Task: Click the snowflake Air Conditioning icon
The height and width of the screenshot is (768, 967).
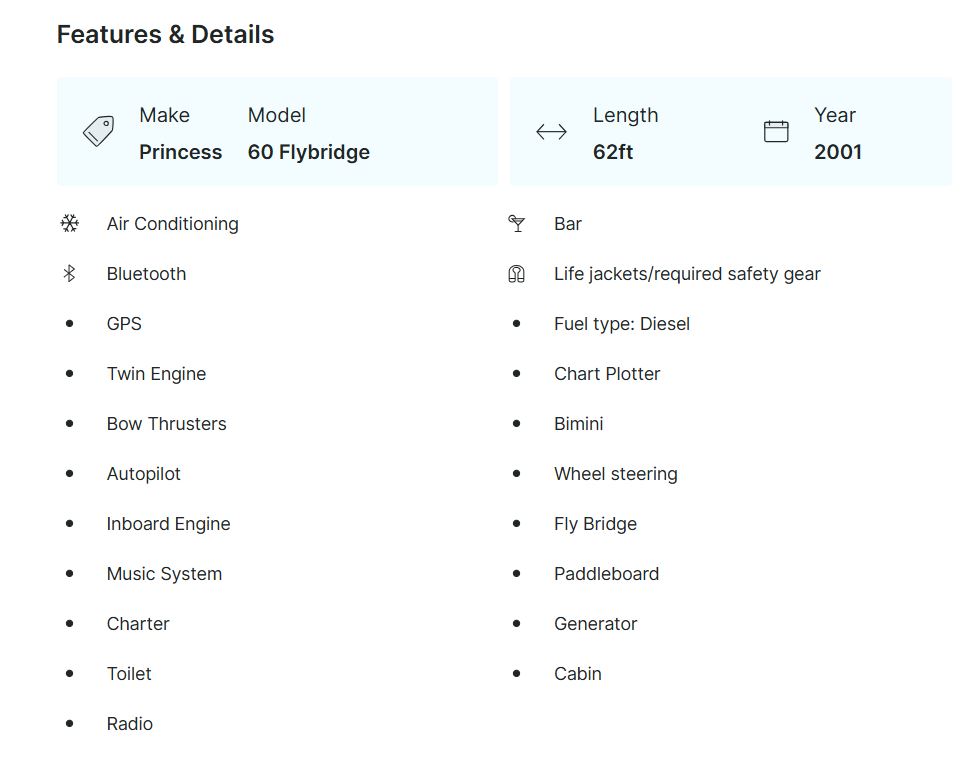Action: click(x=69, y=224)
